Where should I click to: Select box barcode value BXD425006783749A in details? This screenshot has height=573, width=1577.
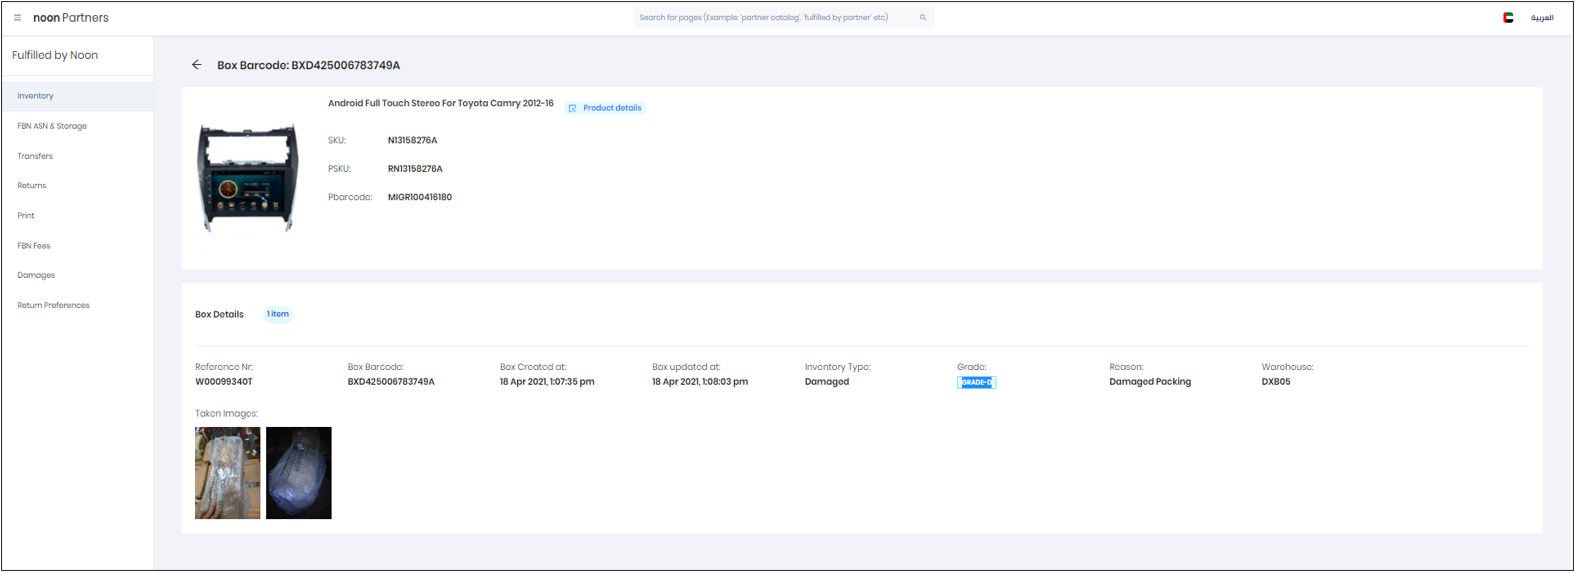(391, 382)
